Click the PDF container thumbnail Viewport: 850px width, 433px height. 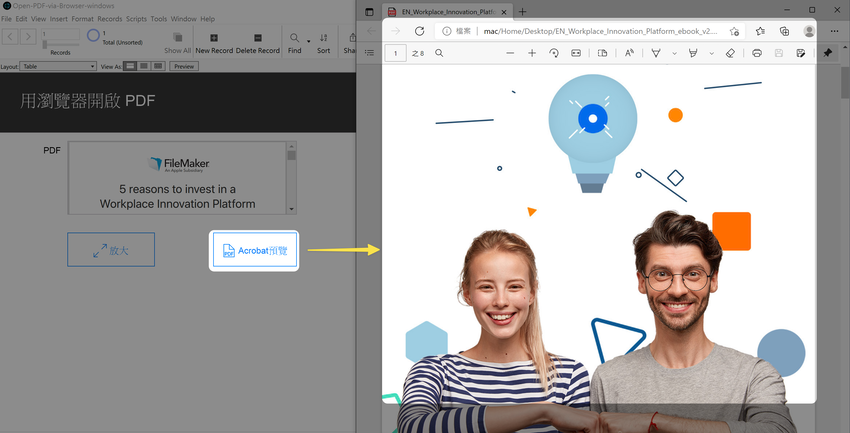(177, 178)
